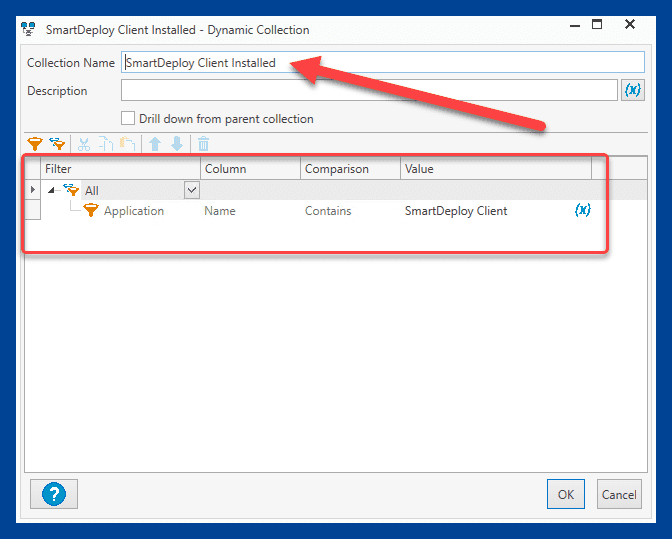Click into the Description field
Screen dimensions: 672x539
pyautogui.click(x=369, y=90)
